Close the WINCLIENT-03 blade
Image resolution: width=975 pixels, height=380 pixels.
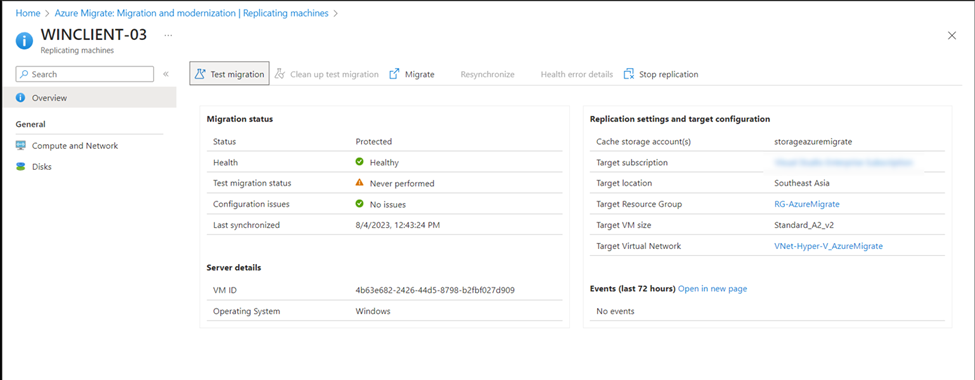(x=952, y=35)
